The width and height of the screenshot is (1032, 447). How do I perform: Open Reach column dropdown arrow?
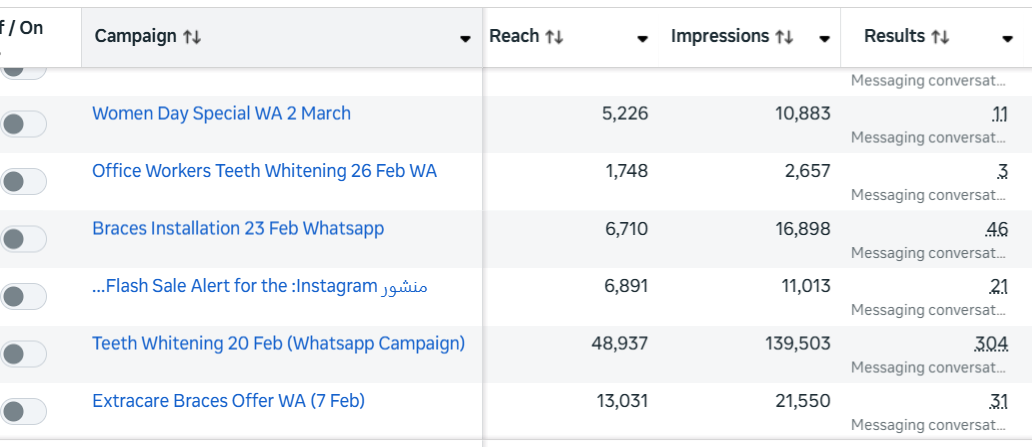point(643,39)
